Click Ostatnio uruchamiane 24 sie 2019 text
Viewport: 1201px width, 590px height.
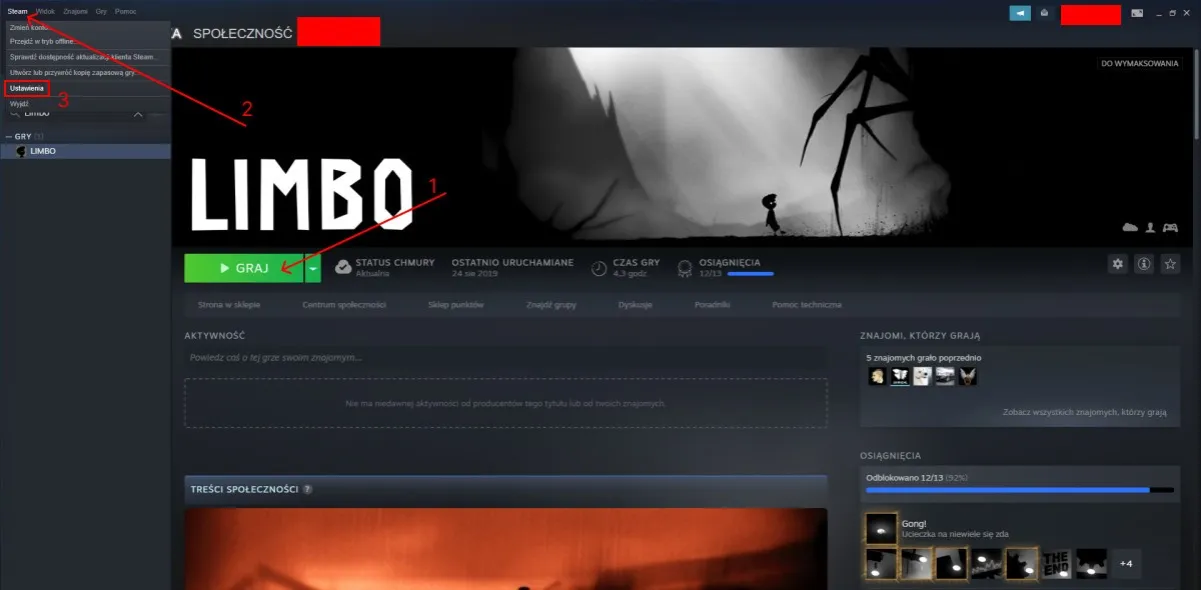[x=512, y=267]
